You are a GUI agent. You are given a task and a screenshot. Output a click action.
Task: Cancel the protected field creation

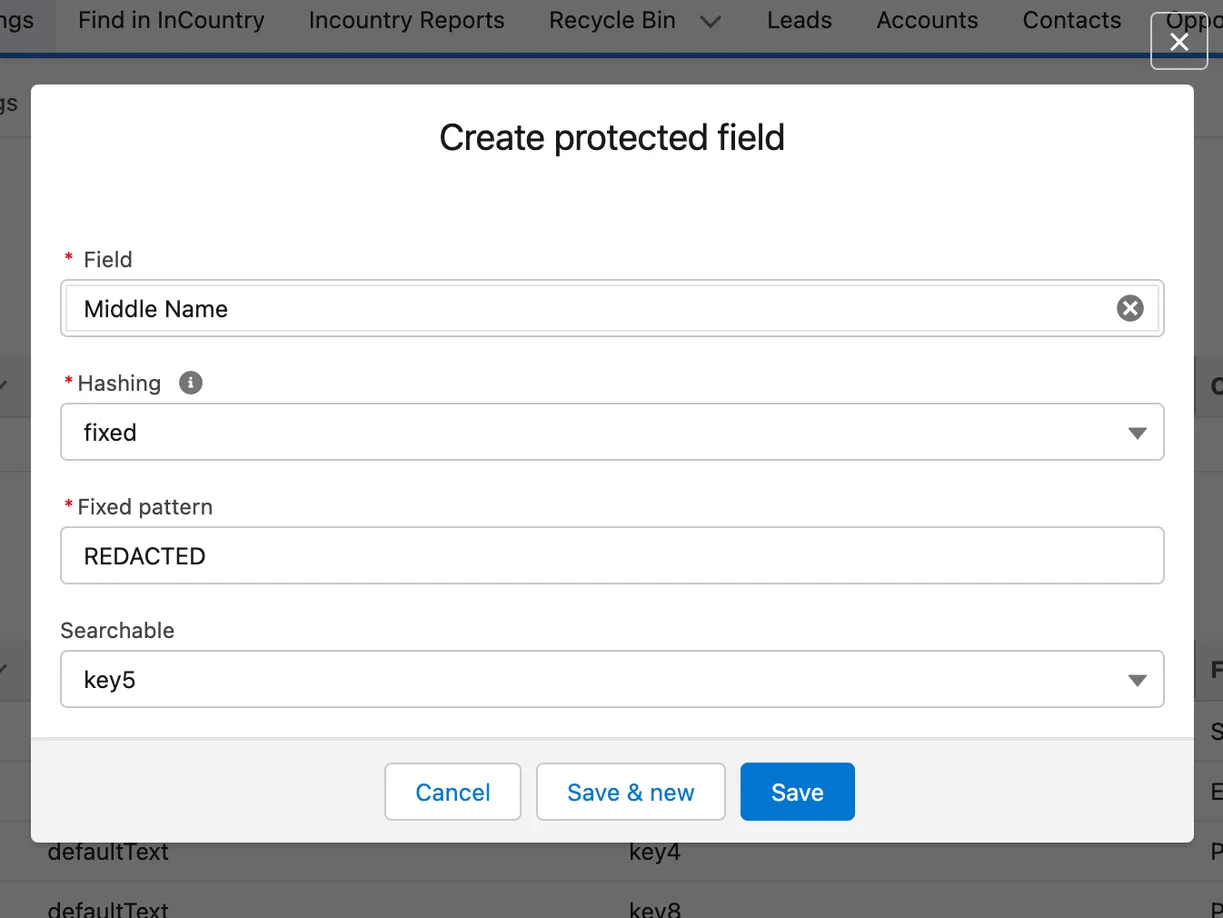(x=452, y=791)
